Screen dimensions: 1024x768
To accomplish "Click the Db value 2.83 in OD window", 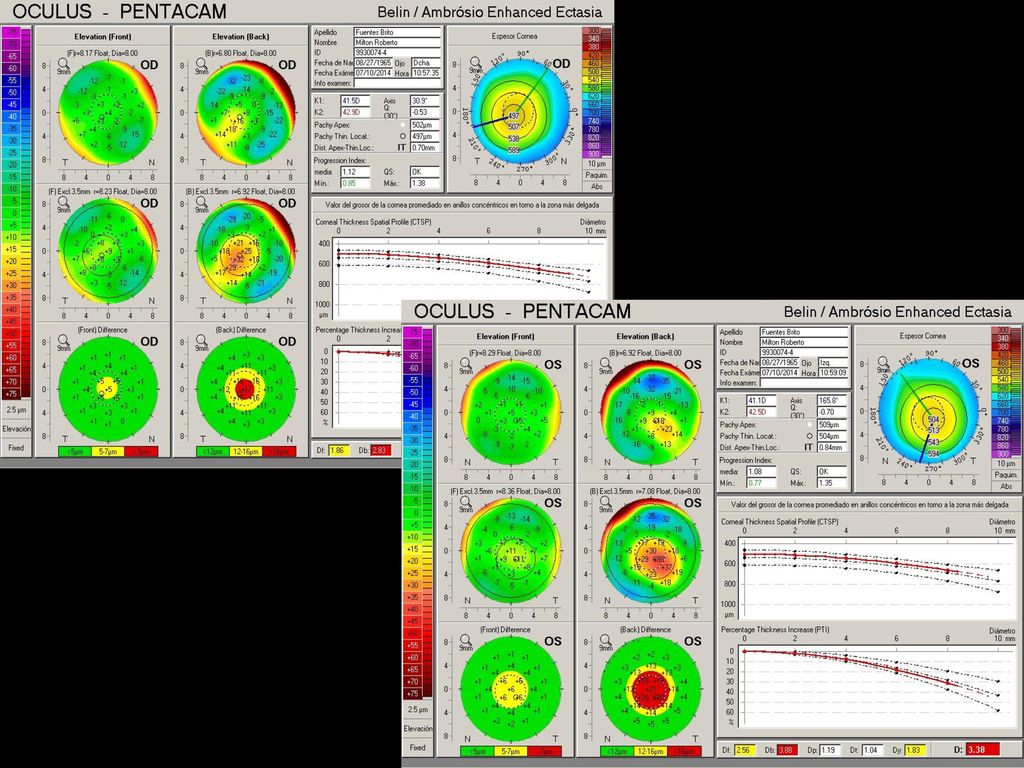I will click(381, 450).
